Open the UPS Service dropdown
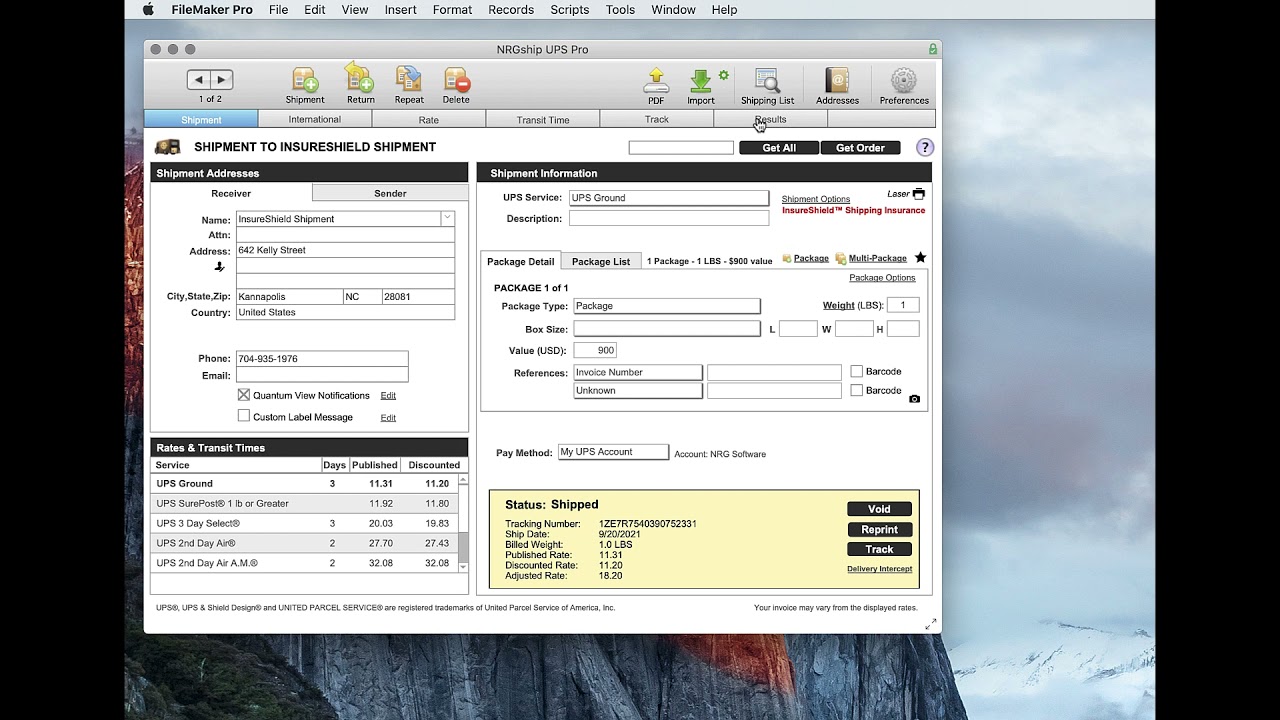Image resolution: width=1280 pixels, height=720 pixels. [x=668, y=198]
